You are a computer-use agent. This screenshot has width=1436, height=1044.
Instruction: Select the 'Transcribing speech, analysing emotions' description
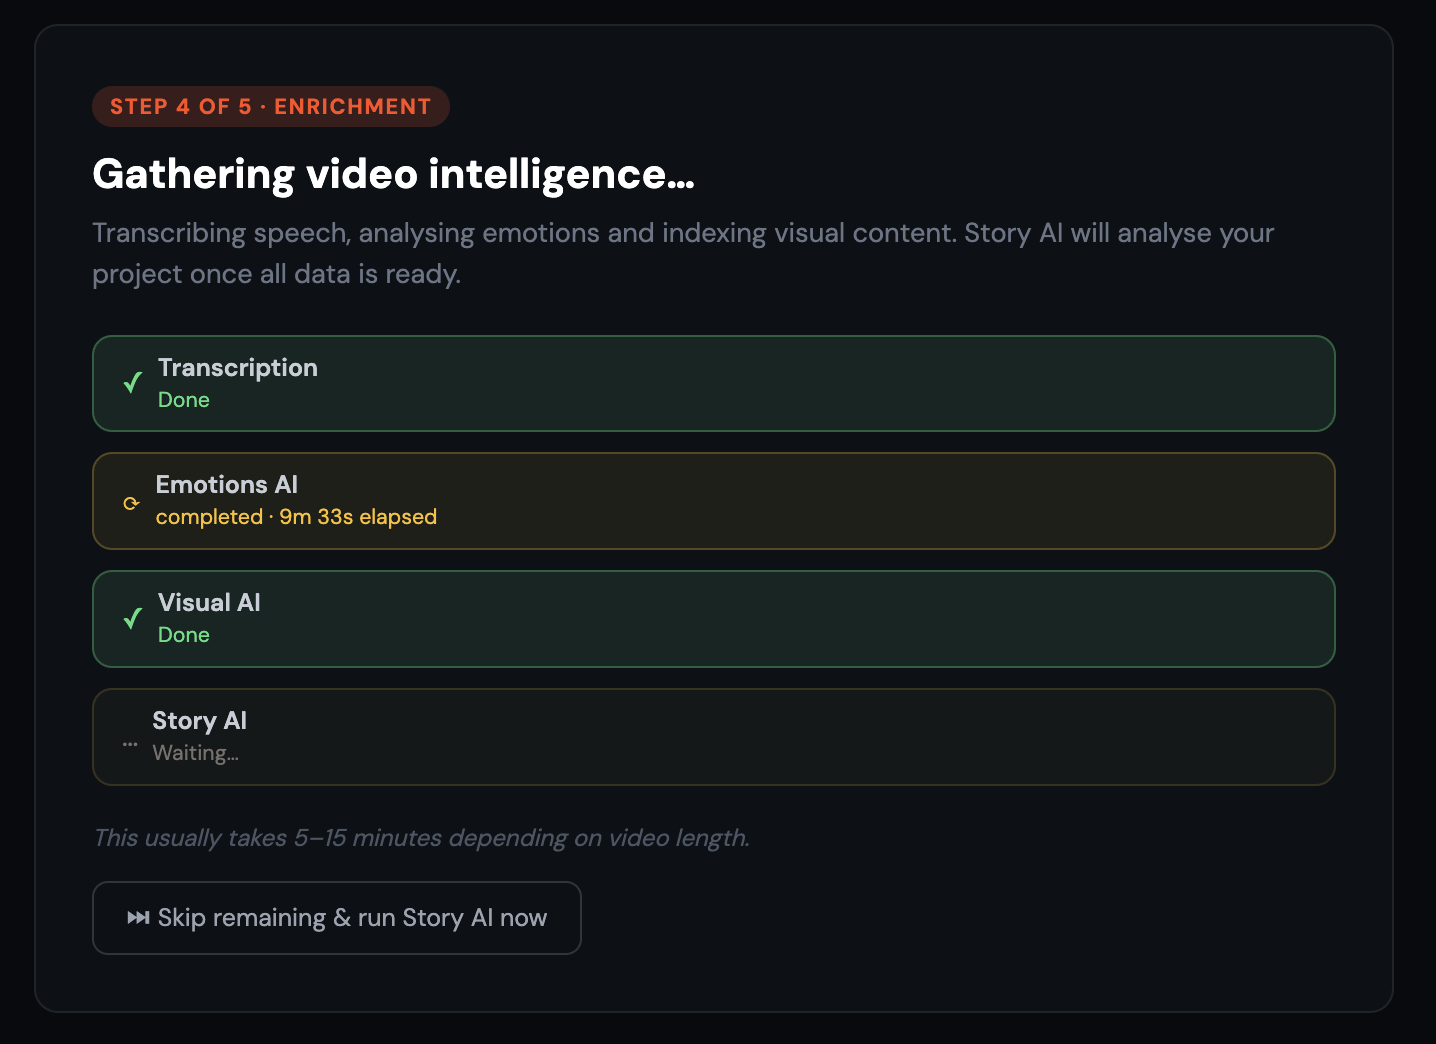[x=683, y=253]
